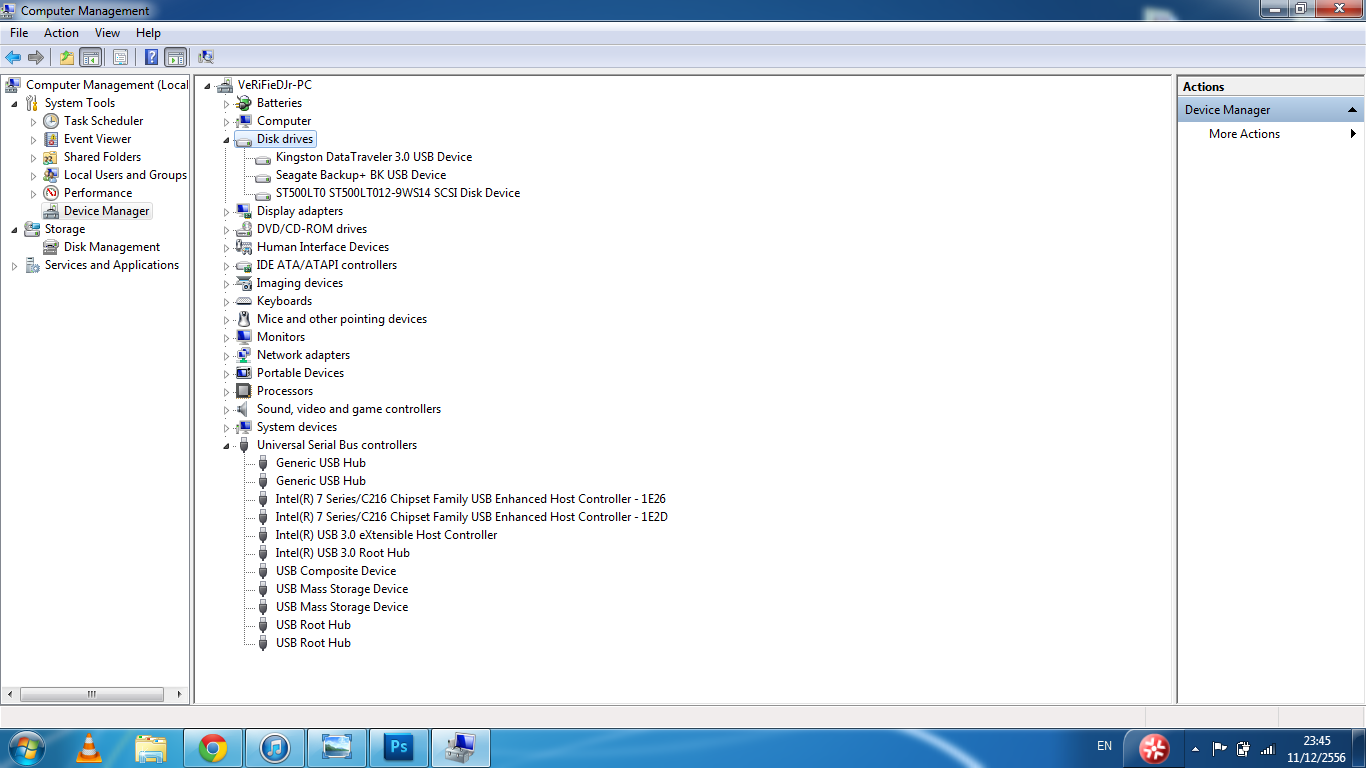Collapse the Device Manager actions header arrow

pyautogui.click(x=1352, y=110)
